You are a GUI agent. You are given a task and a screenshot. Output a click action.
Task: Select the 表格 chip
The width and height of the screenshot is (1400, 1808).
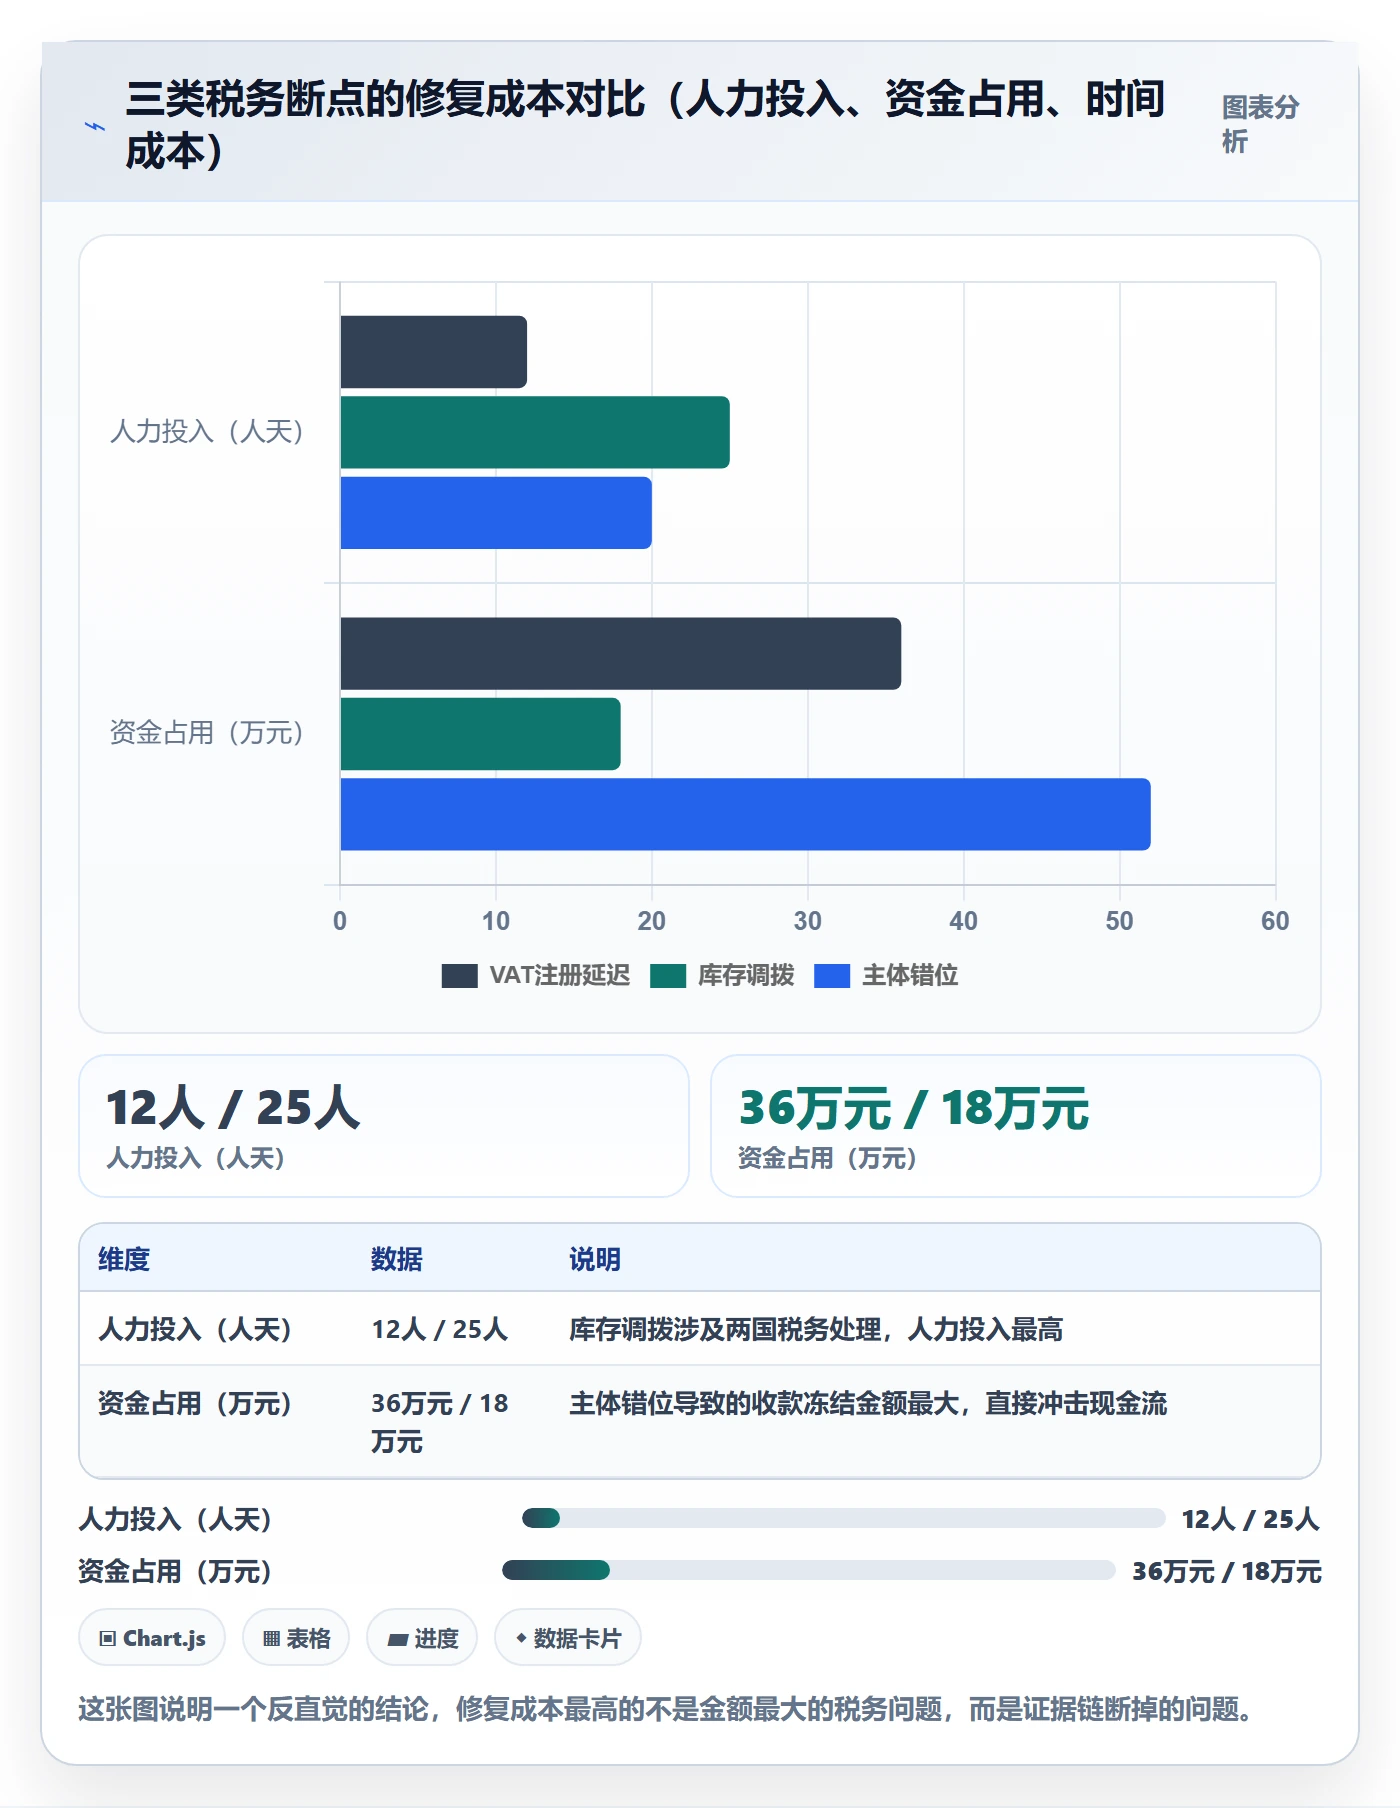pos(296,1638)
